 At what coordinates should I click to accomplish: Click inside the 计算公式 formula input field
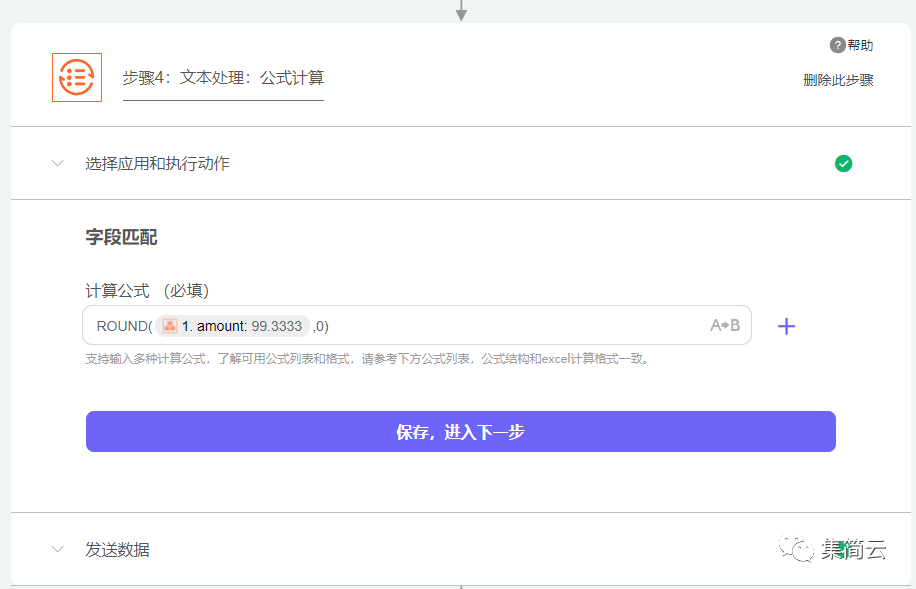click(417, 325)
